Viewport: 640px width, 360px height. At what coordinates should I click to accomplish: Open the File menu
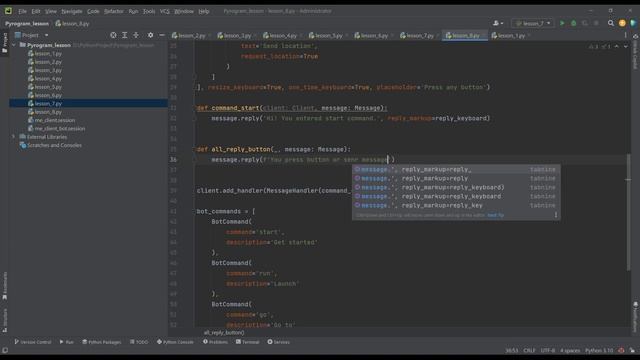[x=22, y=11]
